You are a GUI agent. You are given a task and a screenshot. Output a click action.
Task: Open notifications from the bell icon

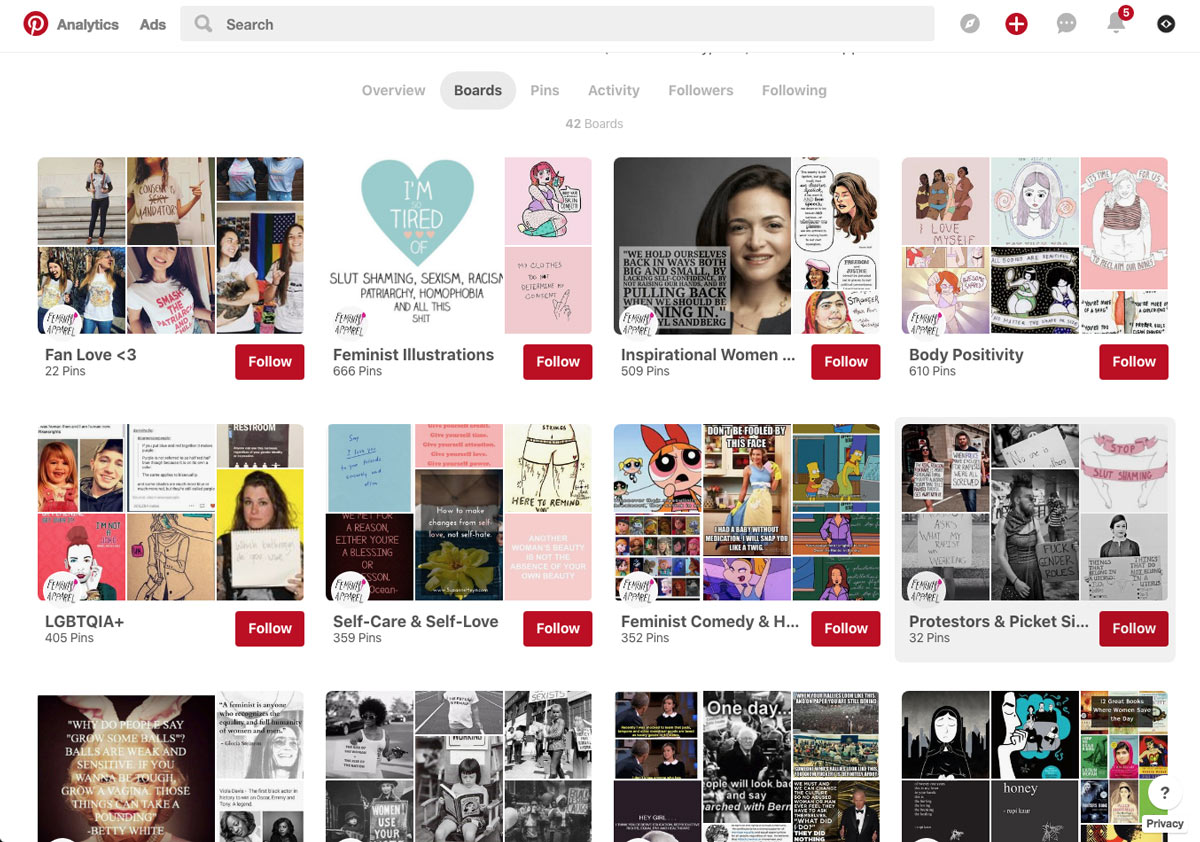tap(1117, 23)
